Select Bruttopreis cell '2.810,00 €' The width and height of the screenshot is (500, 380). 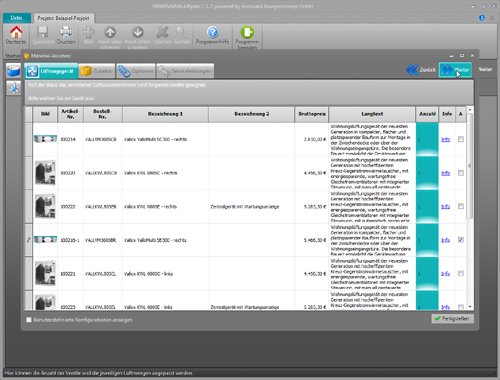(311, 139)
